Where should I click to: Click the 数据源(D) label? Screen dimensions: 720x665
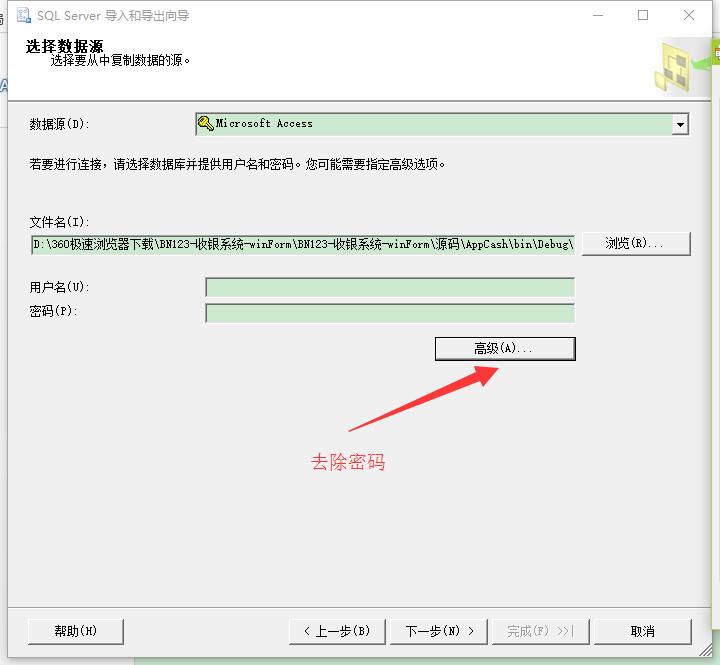59,124
